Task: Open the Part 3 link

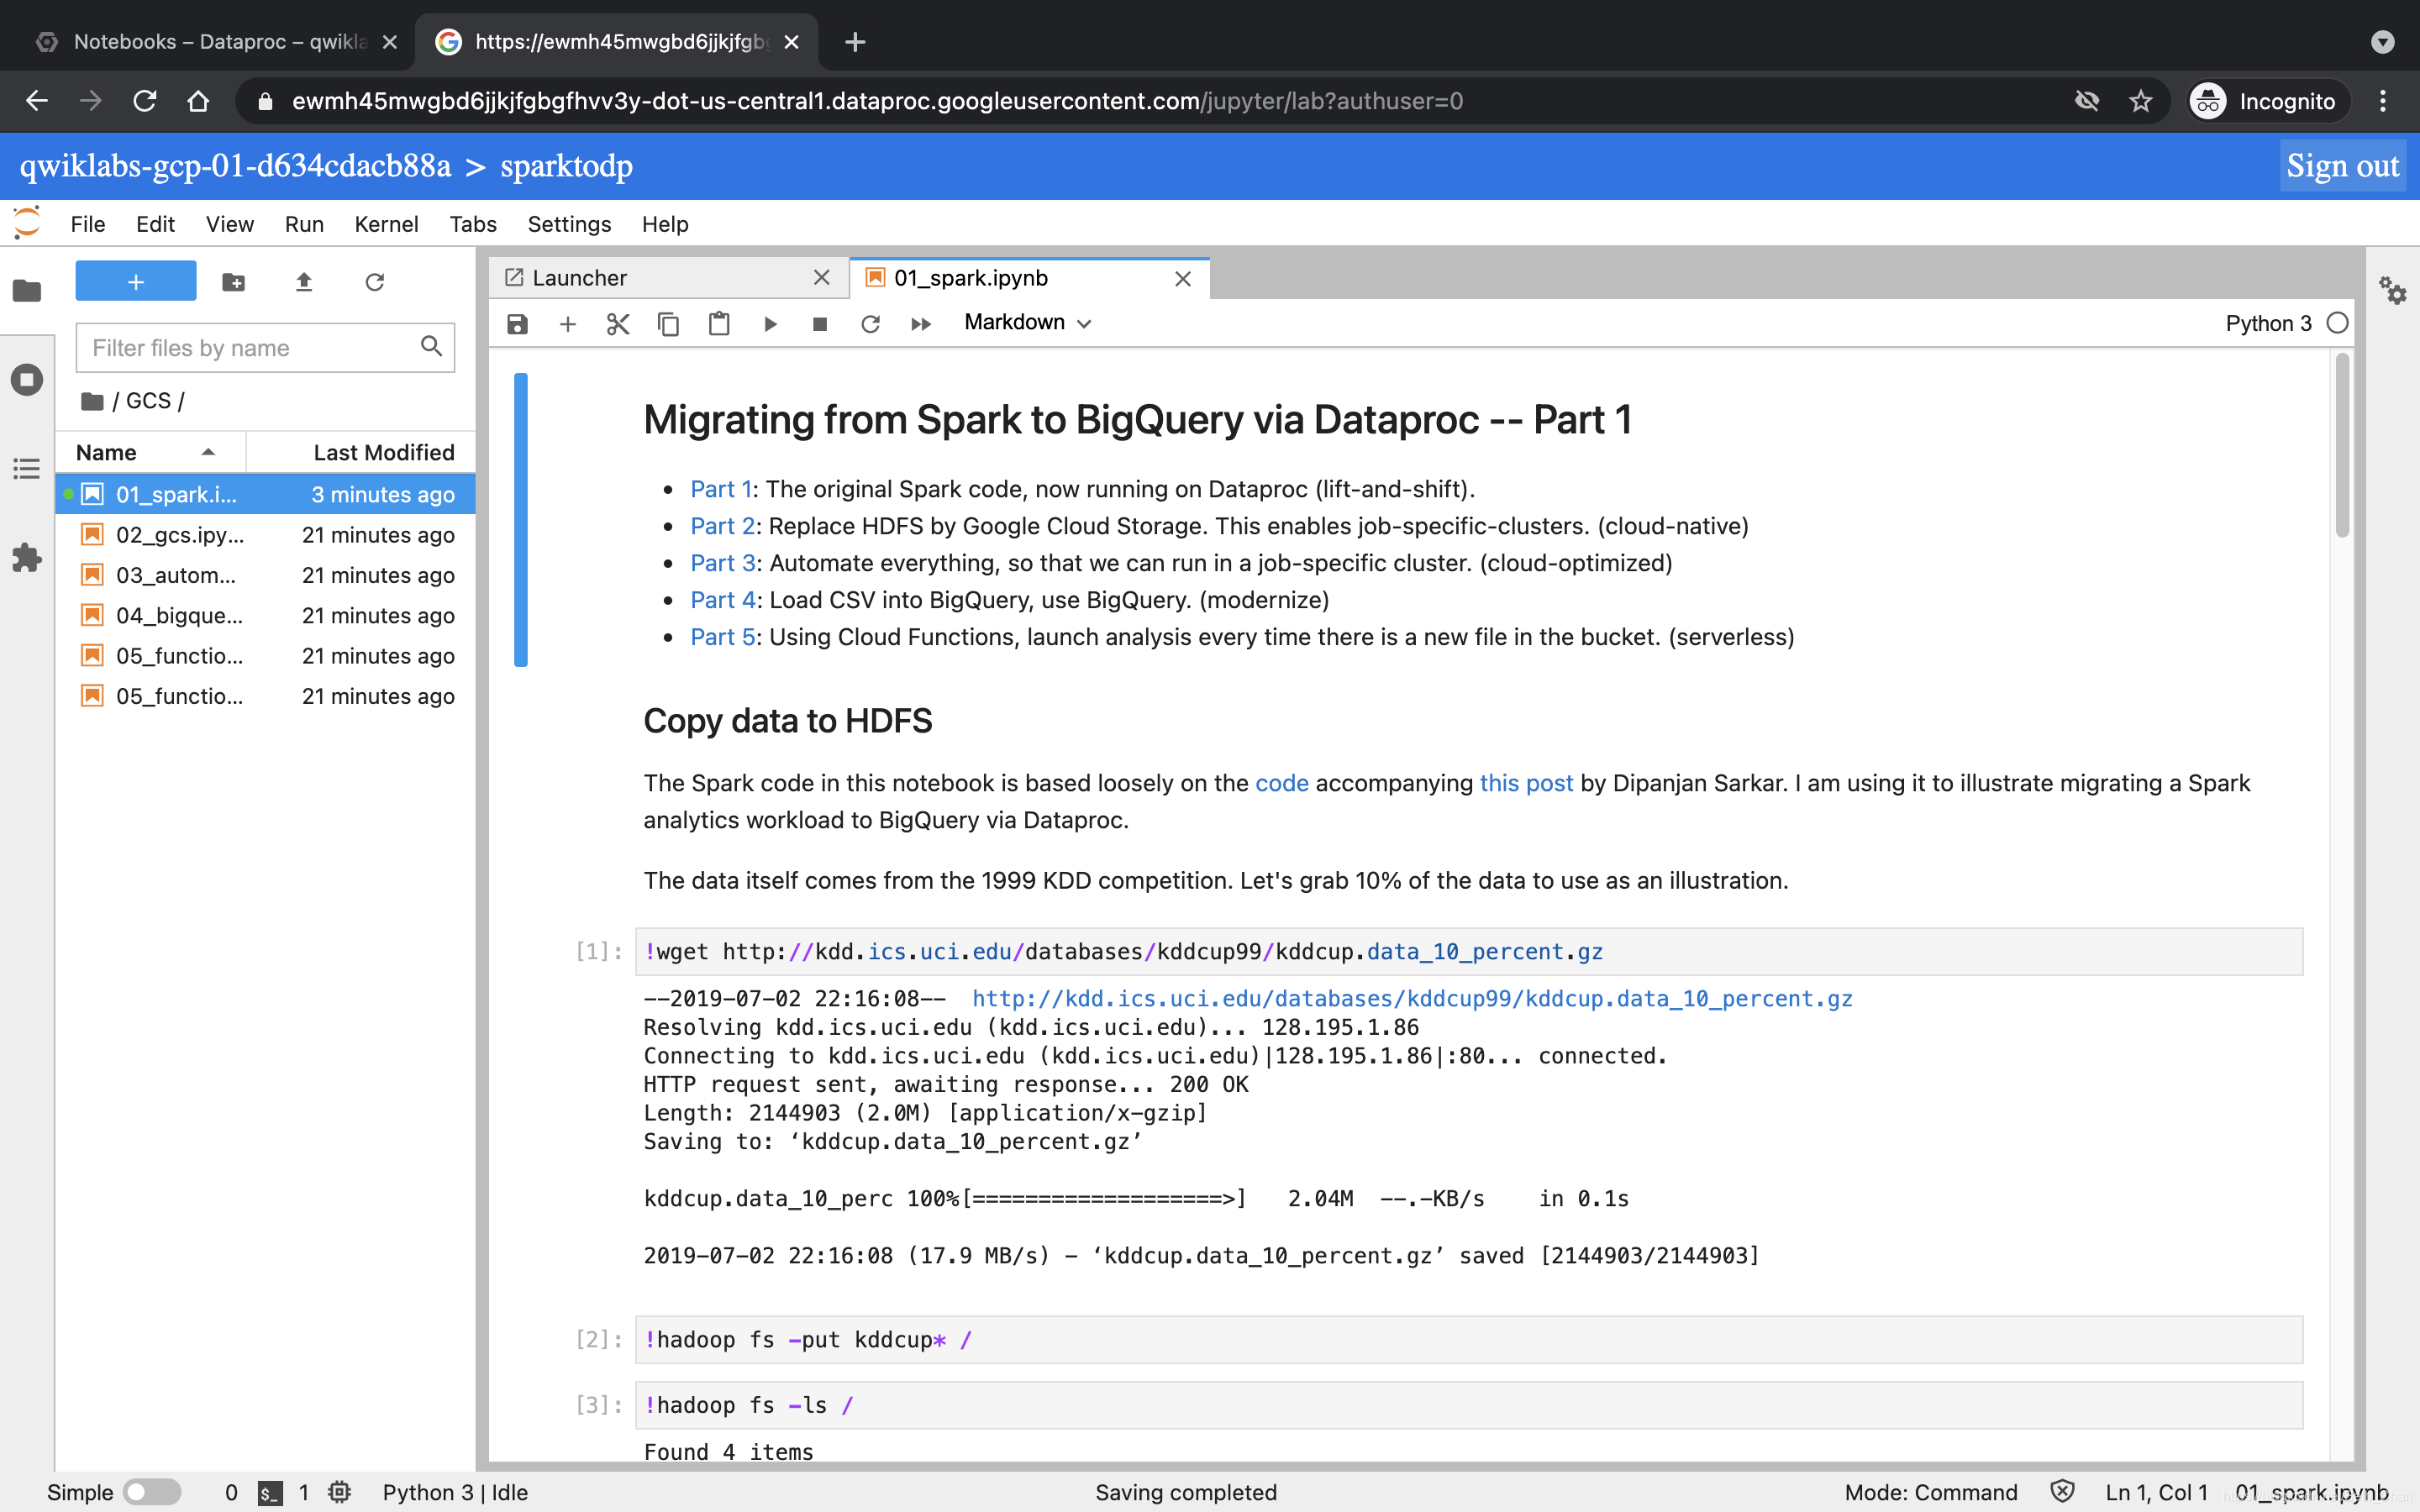Action: [x=722, y=563]
